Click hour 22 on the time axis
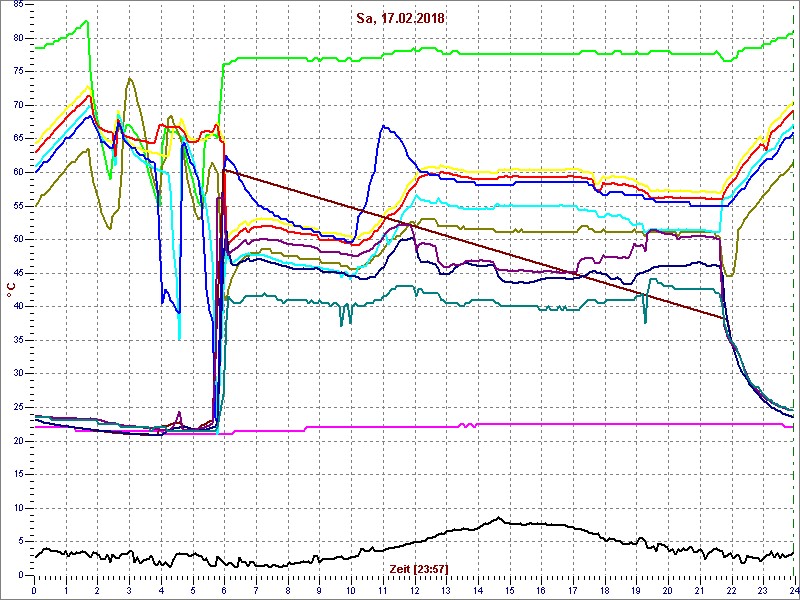This screenshot has width=800, height=600. coord(731,588)
